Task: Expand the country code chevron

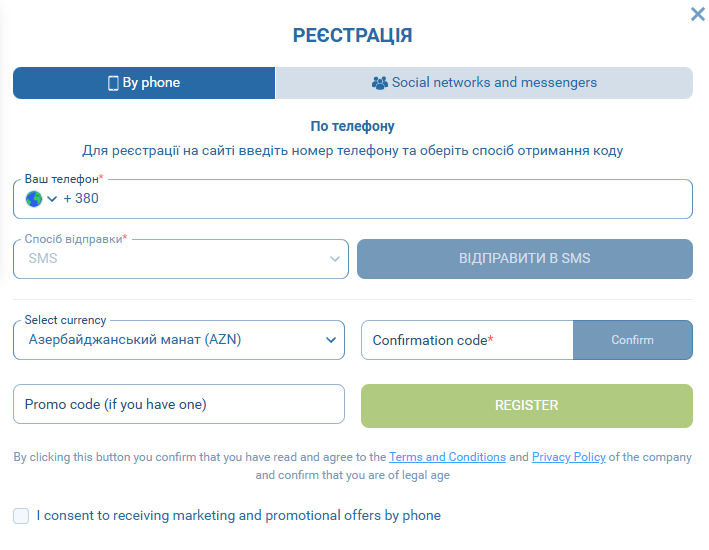Action: click(x=52, y=198)
